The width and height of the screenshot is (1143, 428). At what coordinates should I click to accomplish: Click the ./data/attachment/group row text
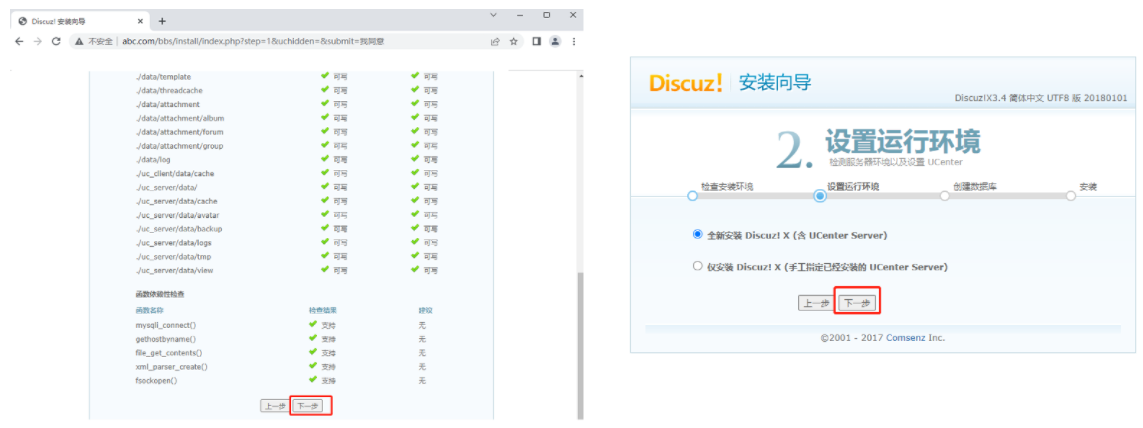coord(179,146)
